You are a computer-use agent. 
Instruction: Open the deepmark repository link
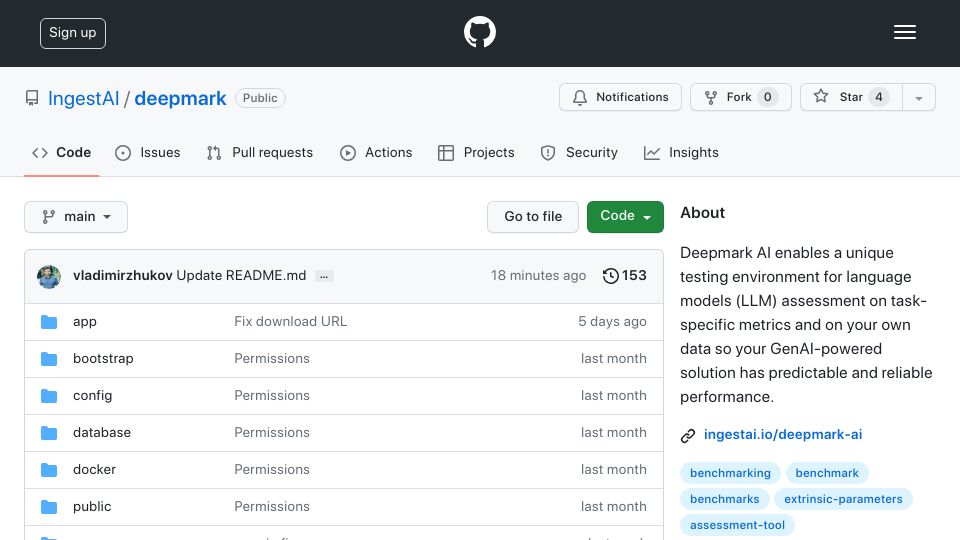click(180, 99)
